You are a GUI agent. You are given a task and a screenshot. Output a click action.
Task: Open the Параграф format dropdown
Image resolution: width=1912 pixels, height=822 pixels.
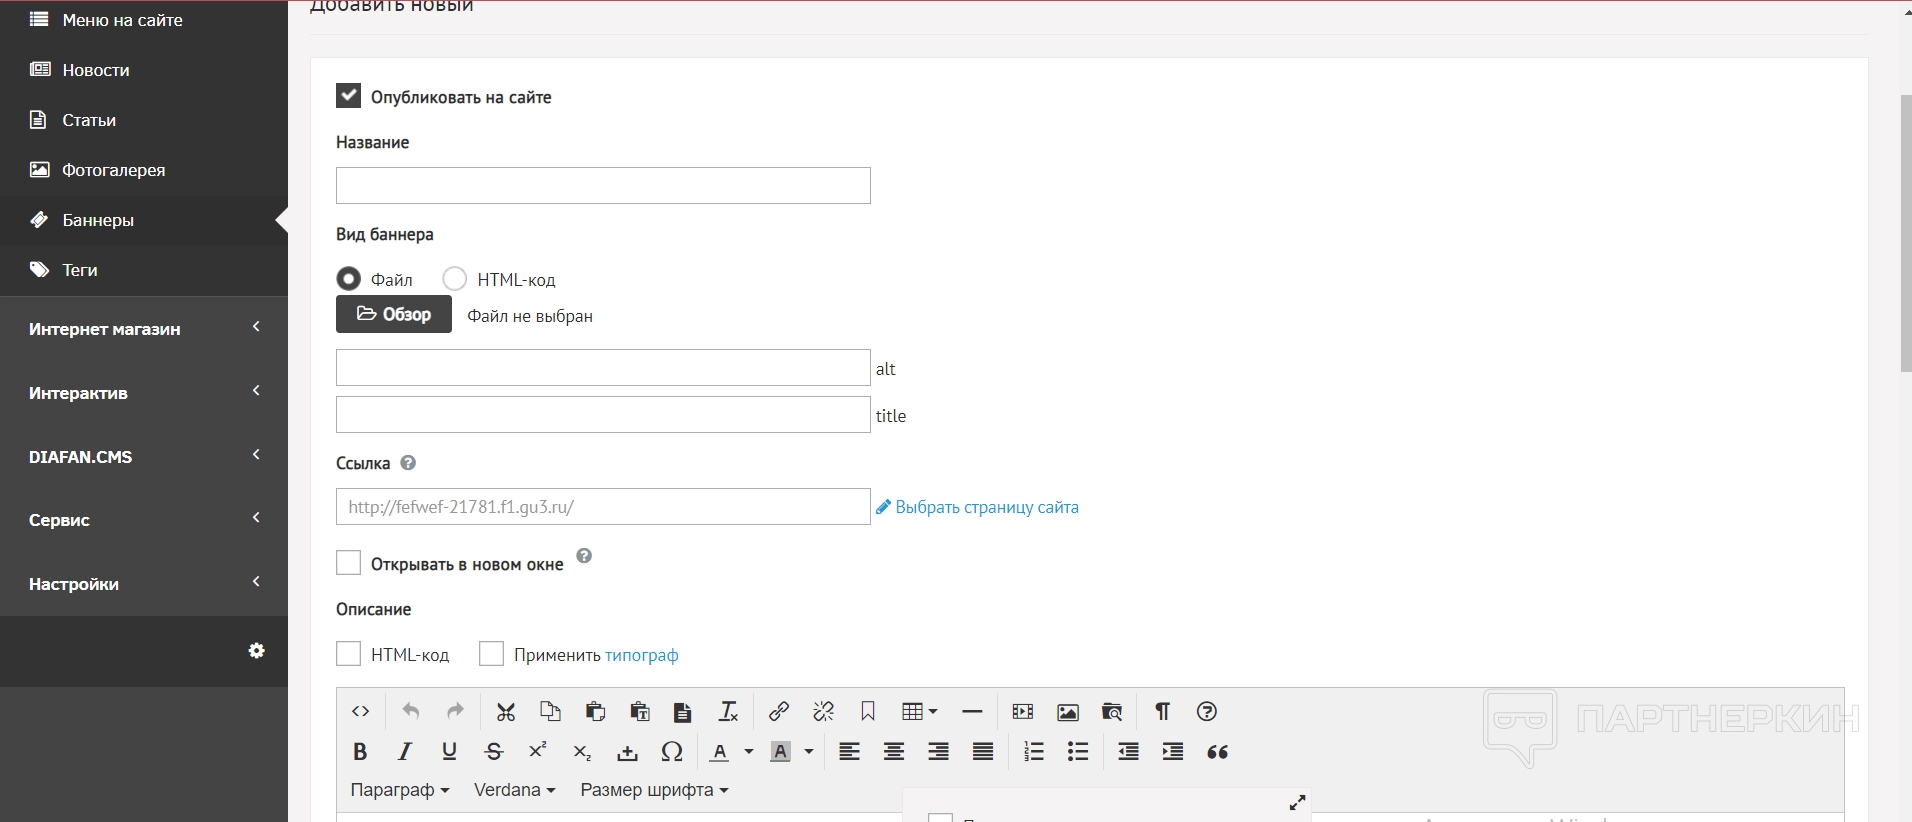point(399,790)
